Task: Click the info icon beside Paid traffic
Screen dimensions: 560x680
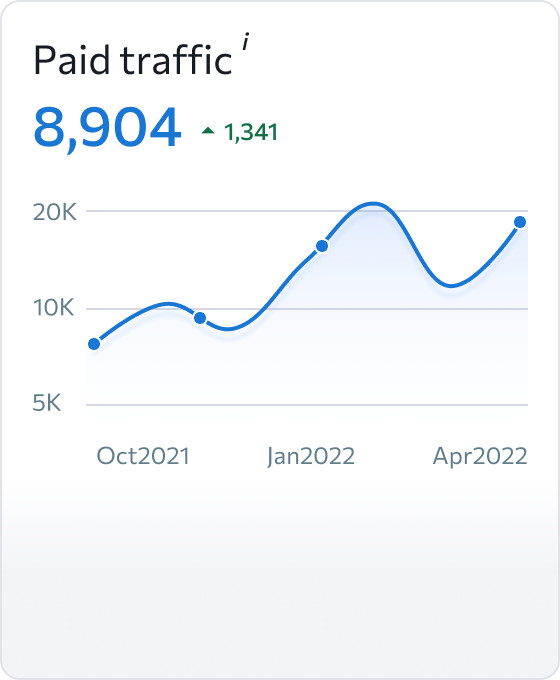Action: (x=246, y=41)
